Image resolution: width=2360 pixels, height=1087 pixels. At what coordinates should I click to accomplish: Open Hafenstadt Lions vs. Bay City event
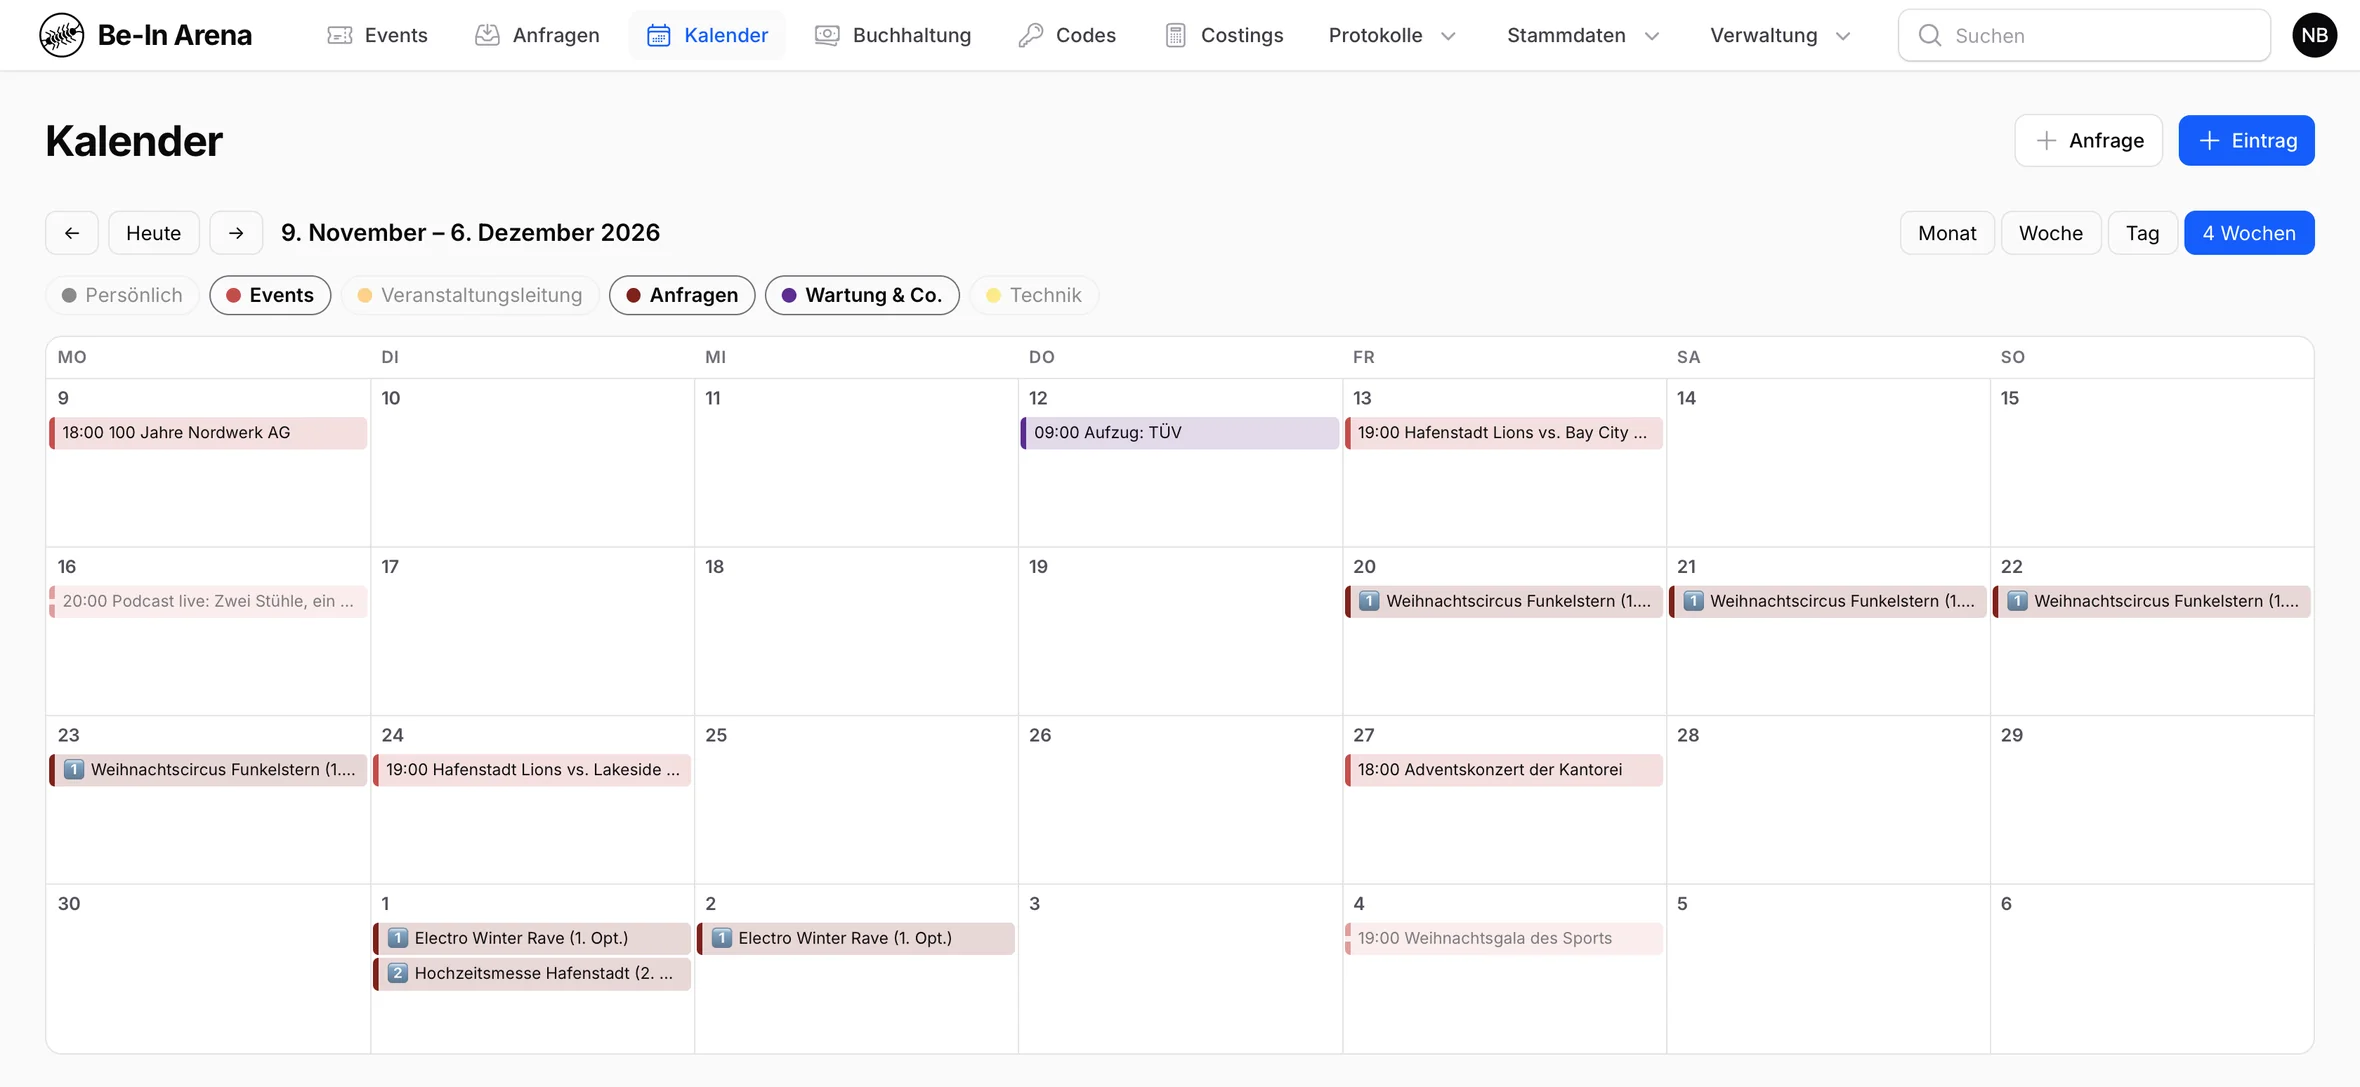pos(1504,433)
